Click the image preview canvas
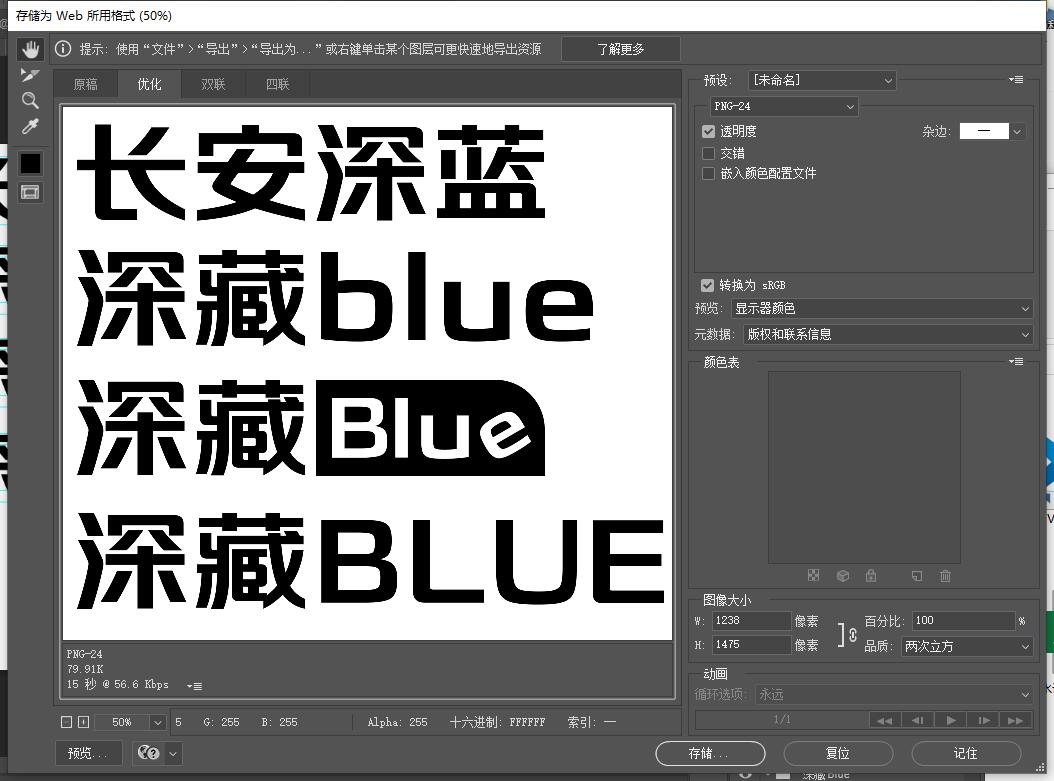1054x781 pixels. pos(367,373)
